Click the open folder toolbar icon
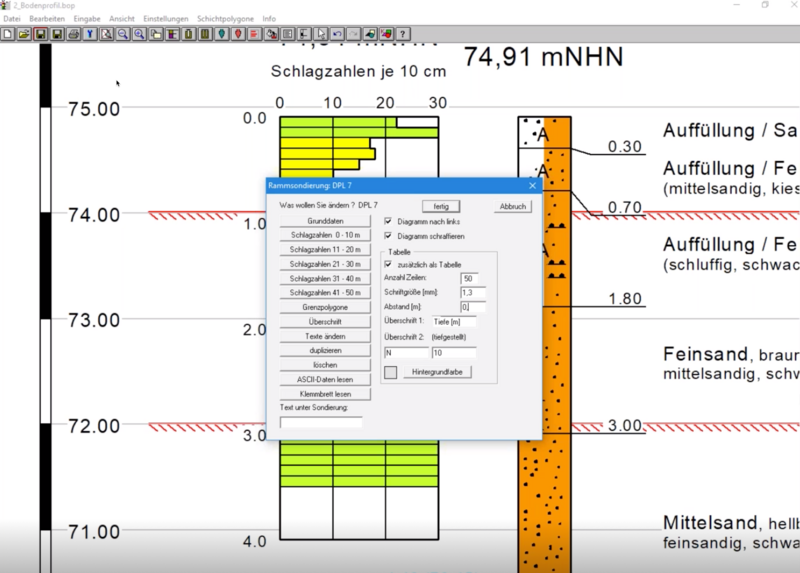The height and width of the screenshot is (573, 800). [24, 34]
